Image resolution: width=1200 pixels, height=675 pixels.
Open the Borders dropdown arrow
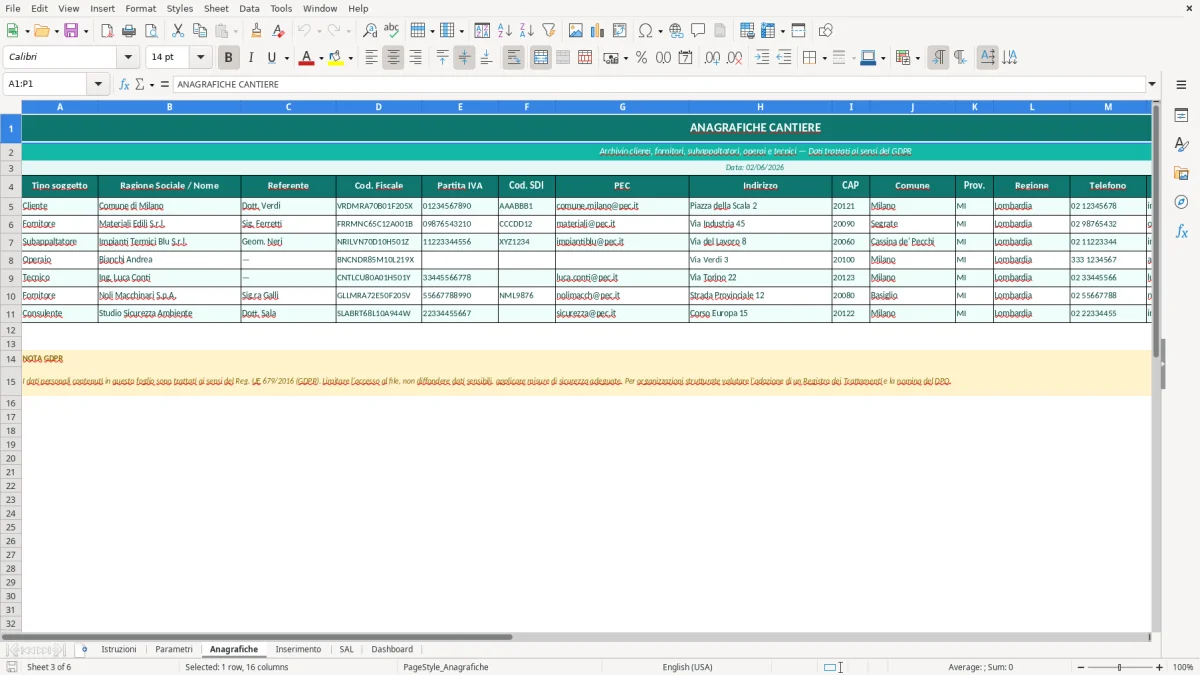point(824,58)
